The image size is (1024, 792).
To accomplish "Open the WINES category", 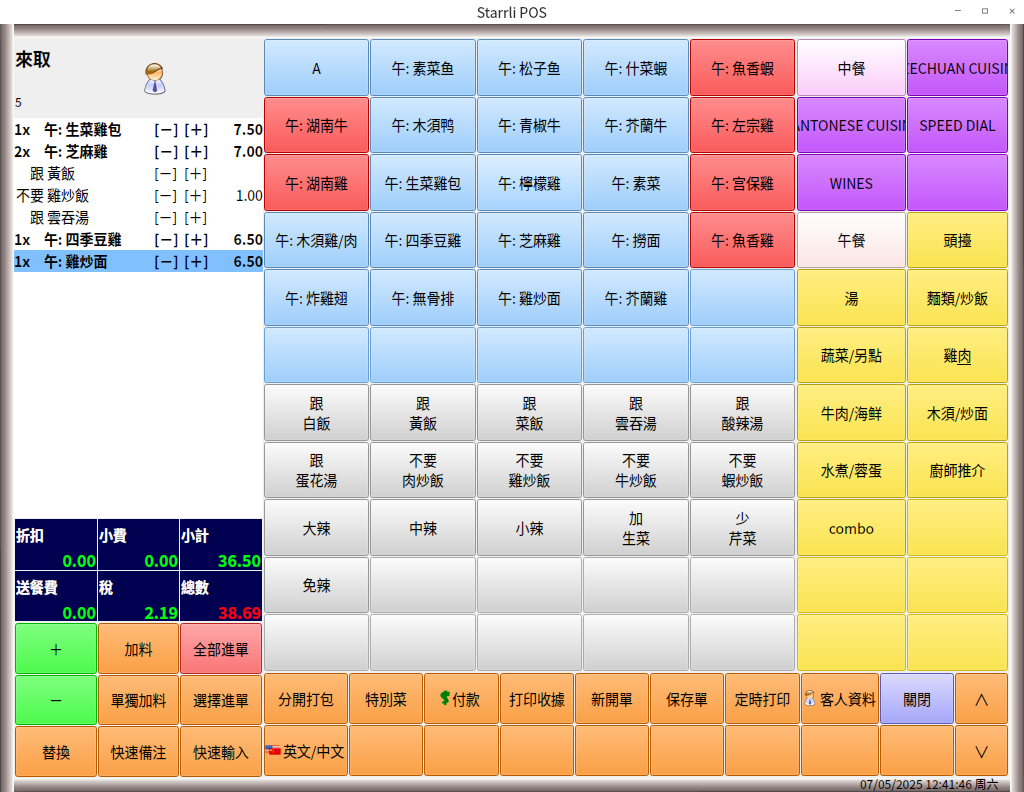I will click(x=851, y=183).
